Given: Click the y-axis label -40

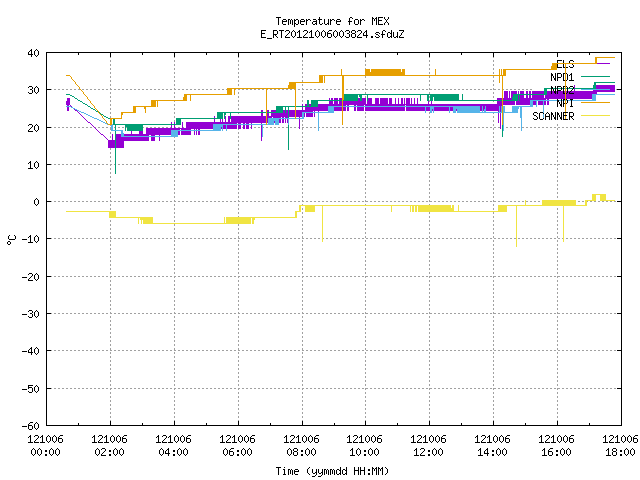Looking at the screenshot, I should pyautogui.click(x=31, y=351).
